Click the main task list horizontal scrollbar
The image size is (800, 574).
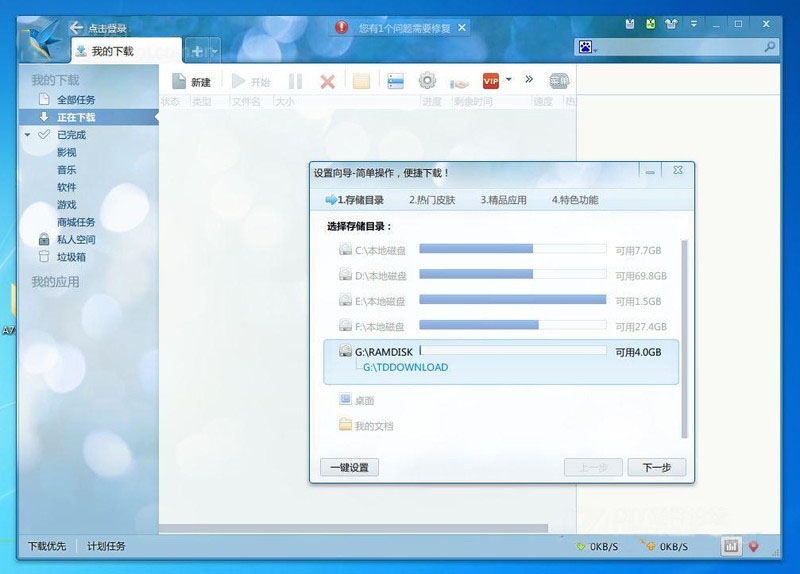[x=354, y=528]
